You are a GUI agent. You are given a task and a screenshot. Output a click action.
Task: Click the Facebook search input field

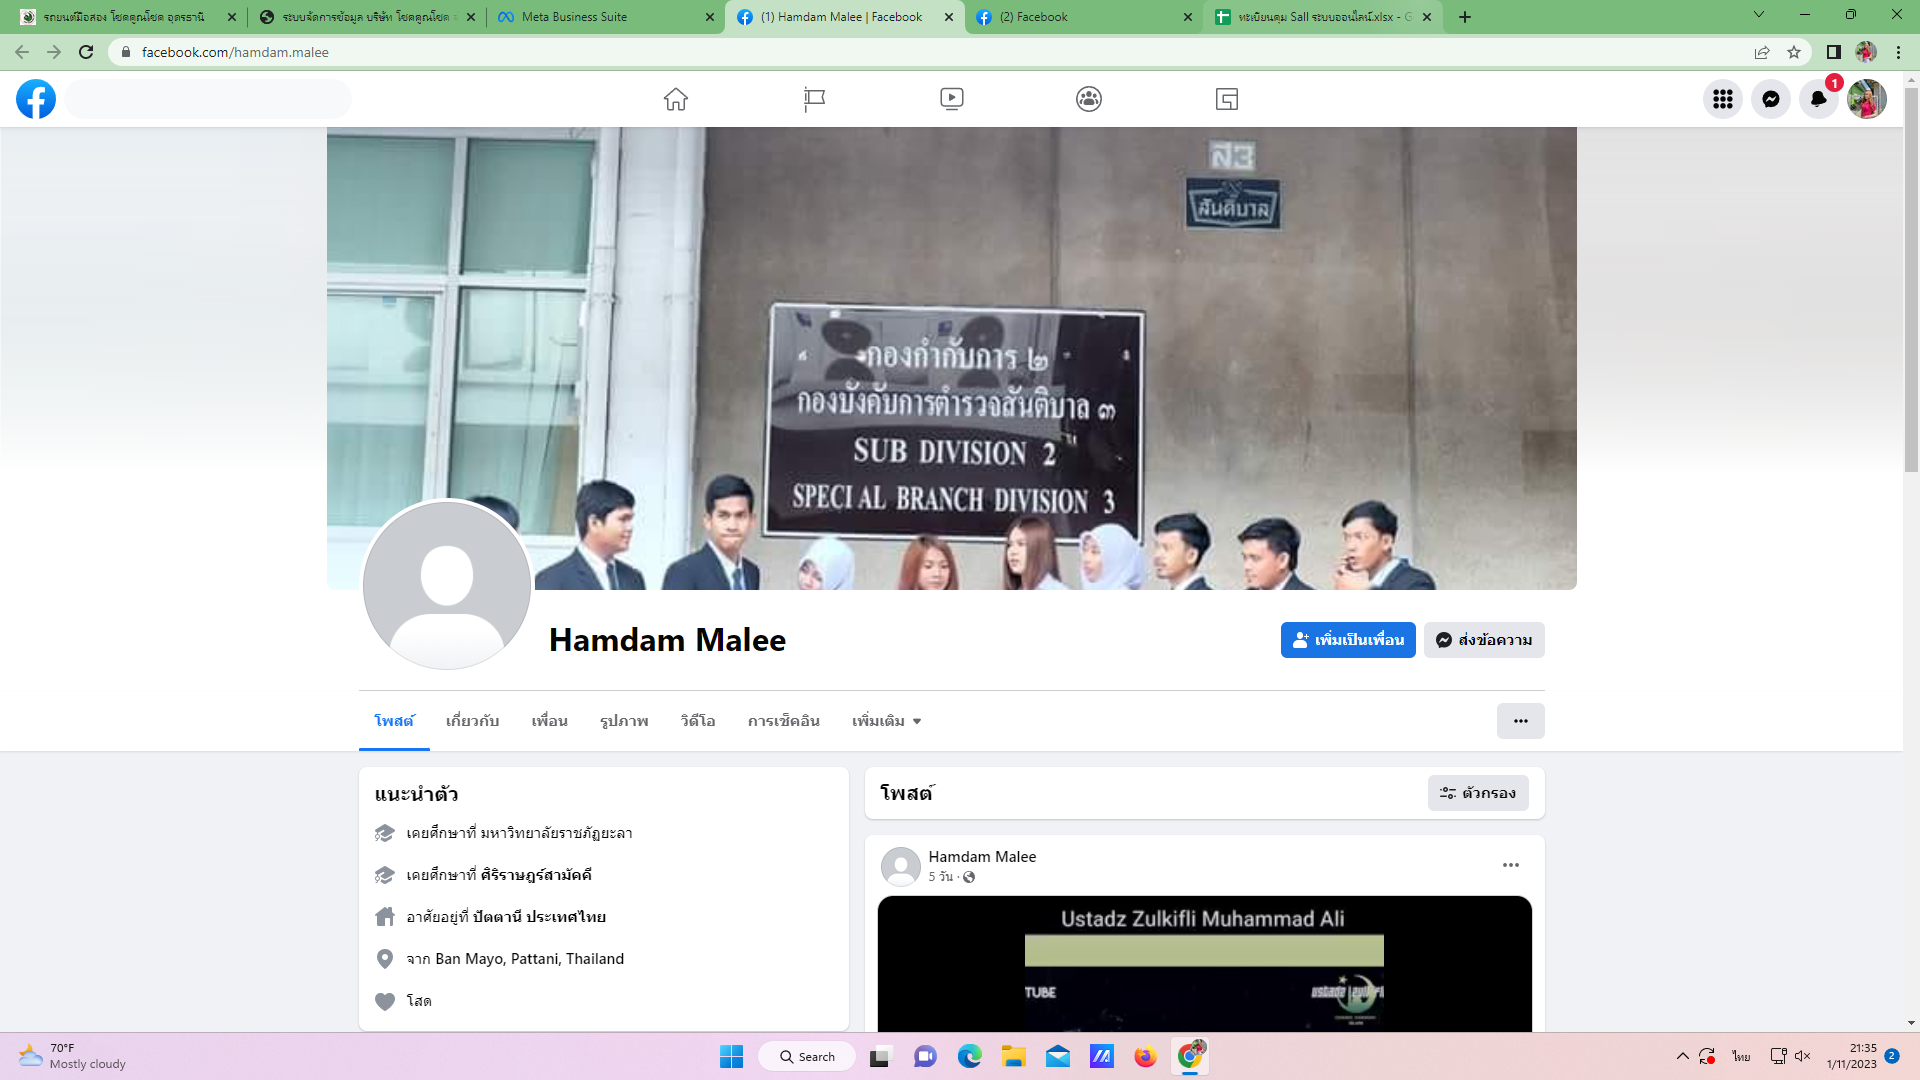click(208, 99)
